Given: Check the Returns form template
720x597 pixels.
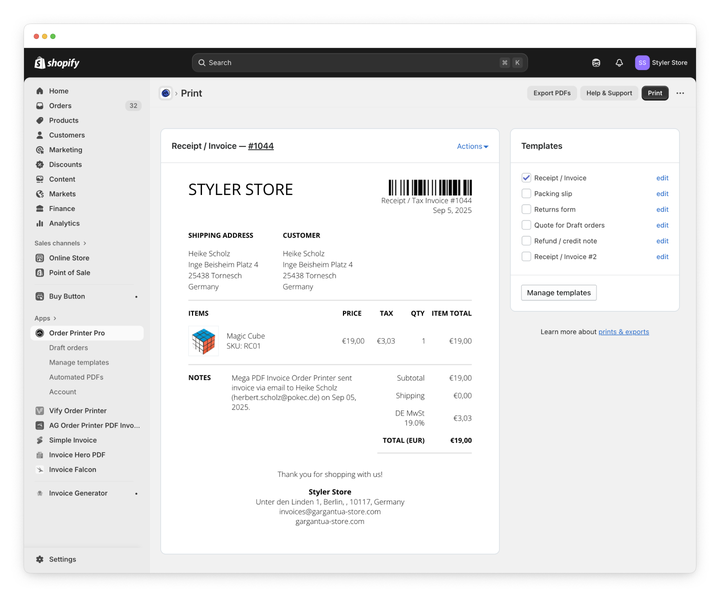Looking at the screenshot, I should pyautogui.click(x=526, y=209).
